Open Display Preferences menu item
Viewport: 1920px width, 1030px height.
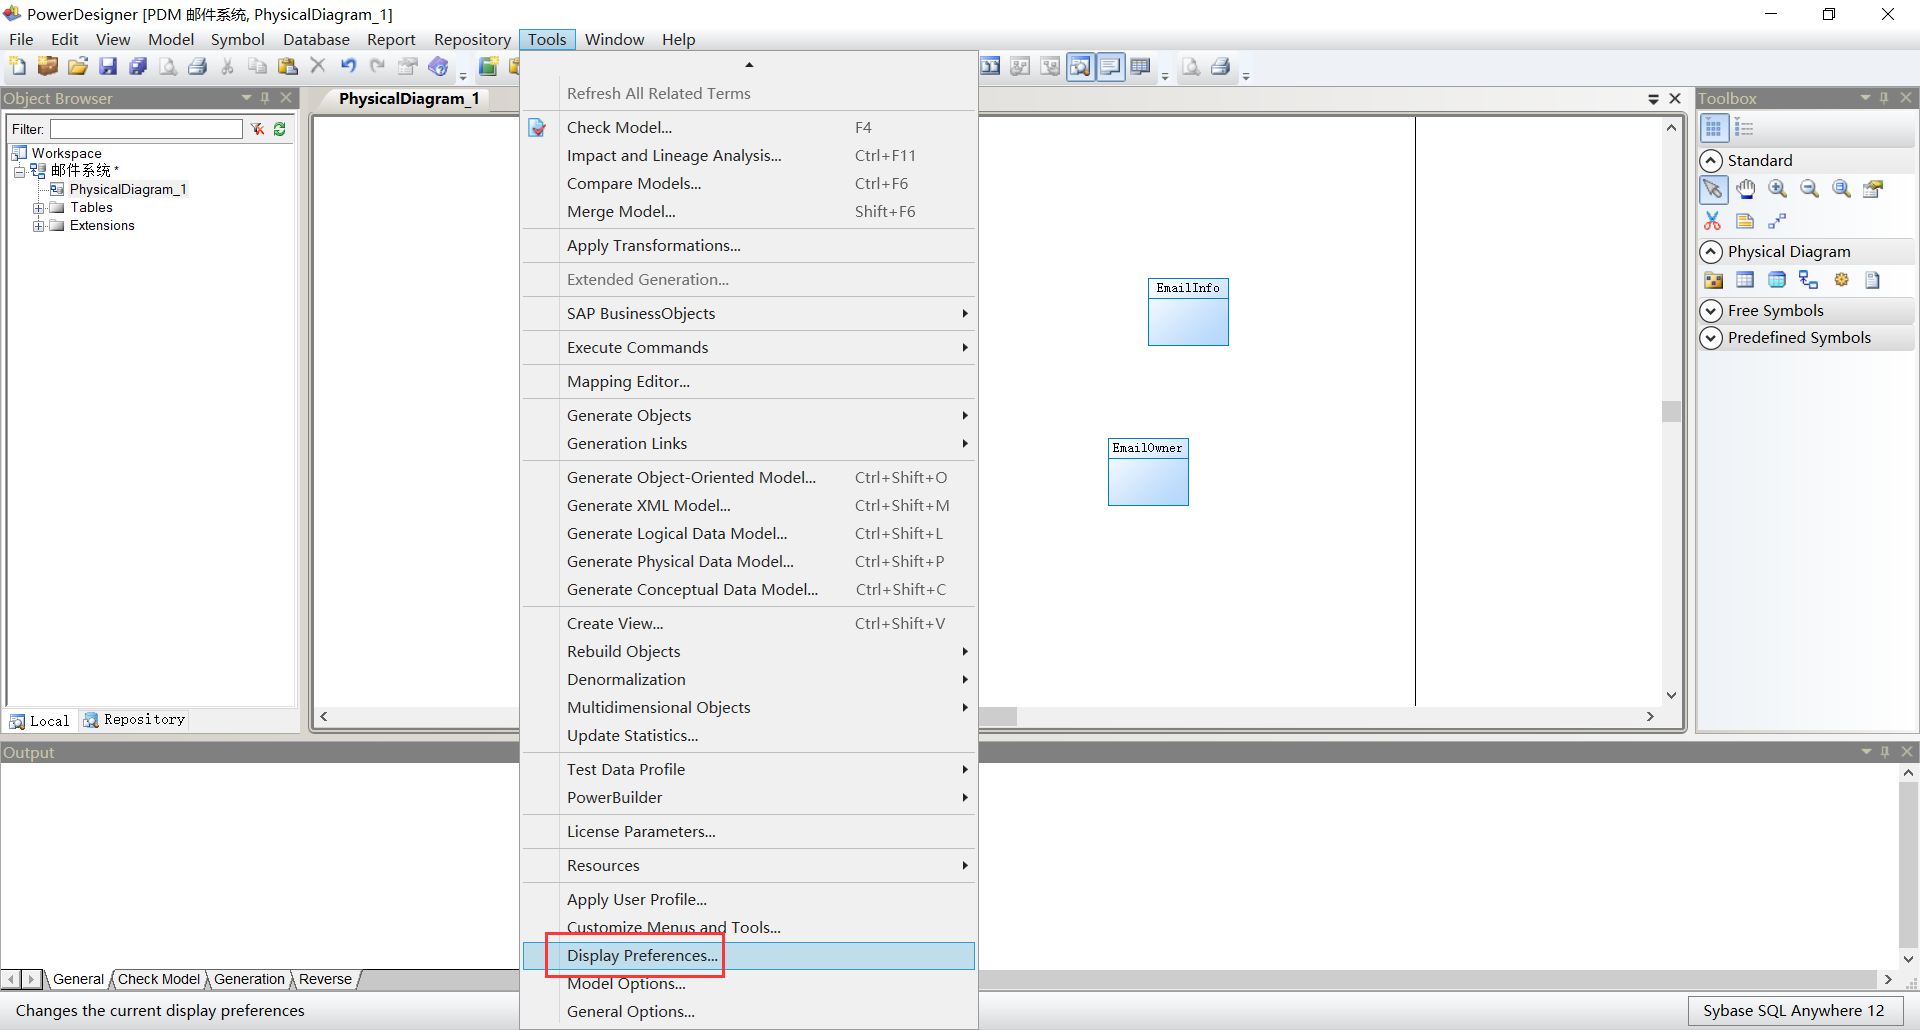749,956
